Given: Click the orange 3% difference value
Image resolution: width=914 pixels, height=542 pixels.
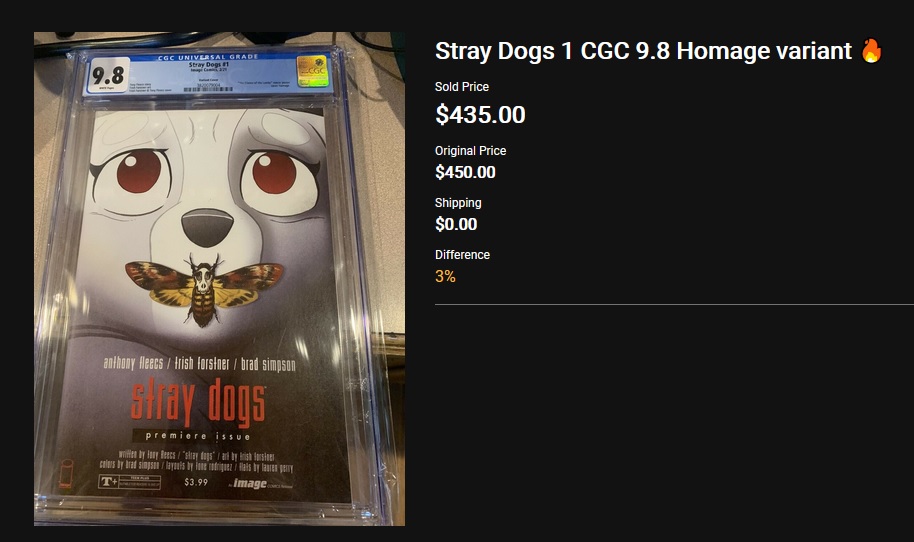Looking at the screenshot, I should pyautogui.click(x=445, y=276).
